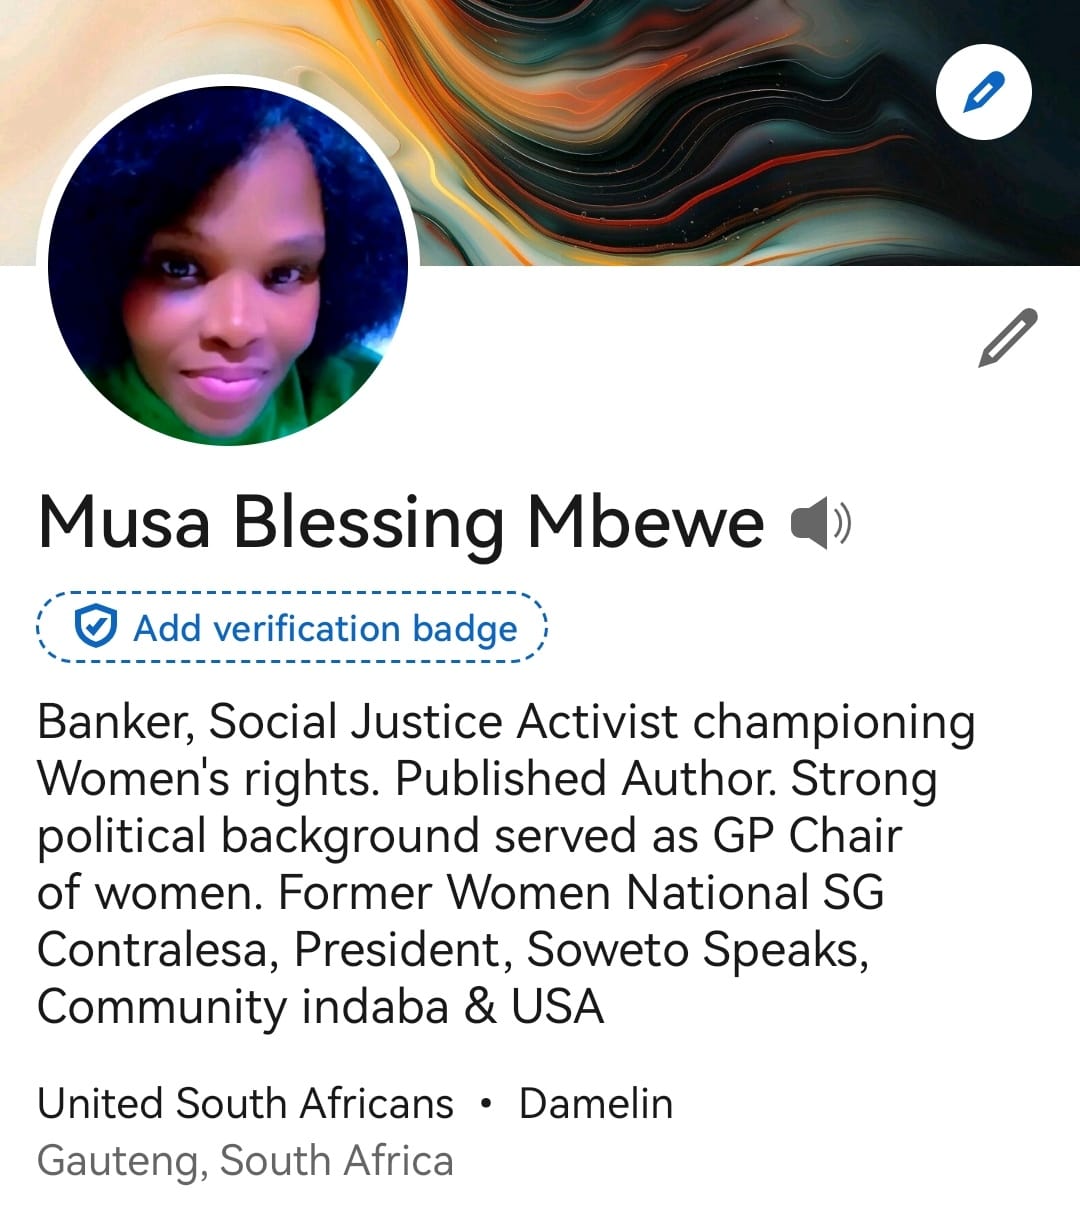Click the Soweto Speaks text in headline
The width and height of the screenshot is (1080, 1214).
(x=697, y=950)
